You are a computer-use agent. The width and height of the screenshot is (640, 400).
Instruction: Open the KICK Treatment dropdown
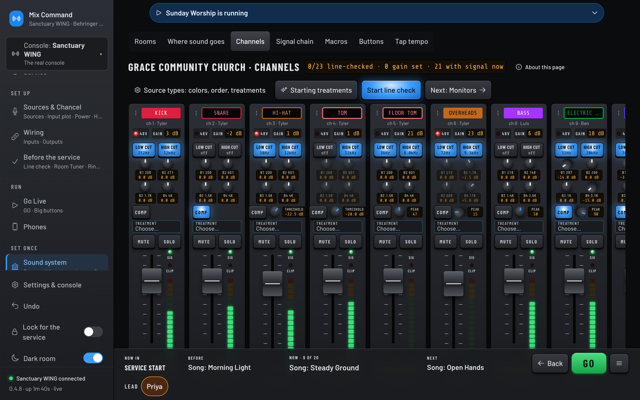coord(157,227)
